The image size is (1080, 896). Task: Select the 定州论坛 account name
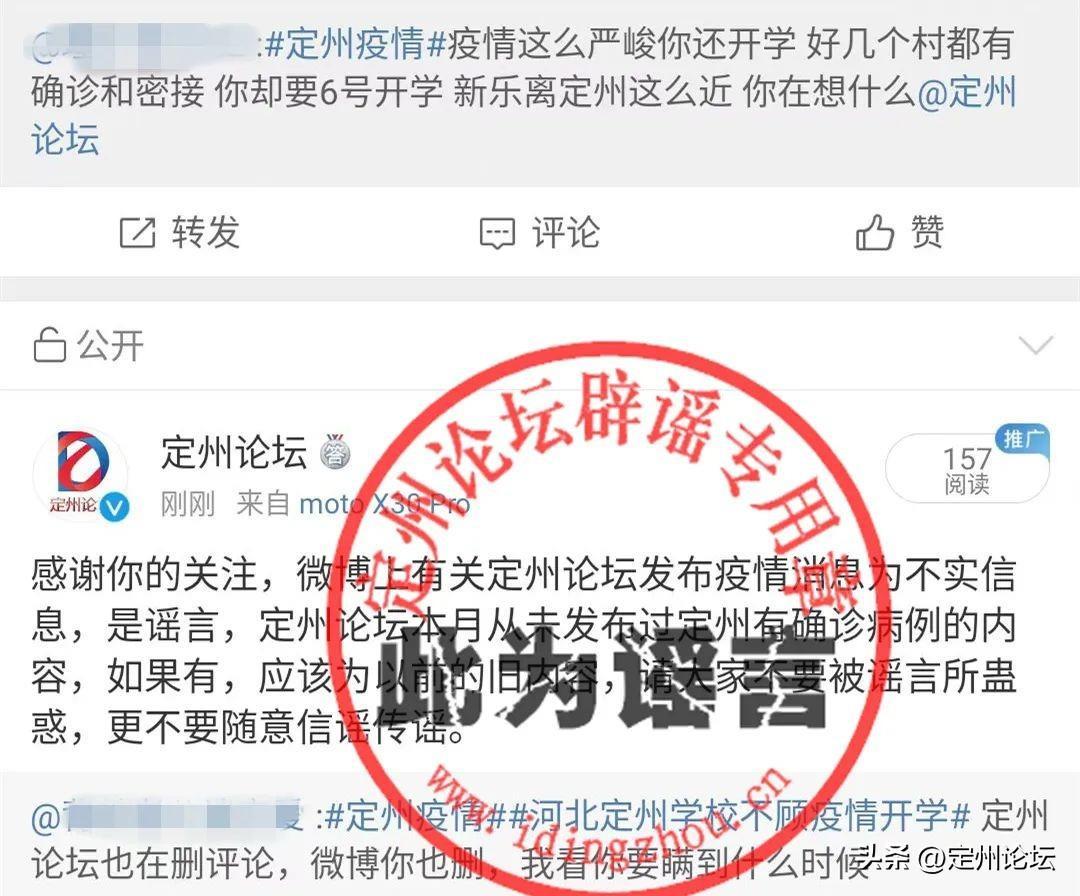[x=234, y=452]
